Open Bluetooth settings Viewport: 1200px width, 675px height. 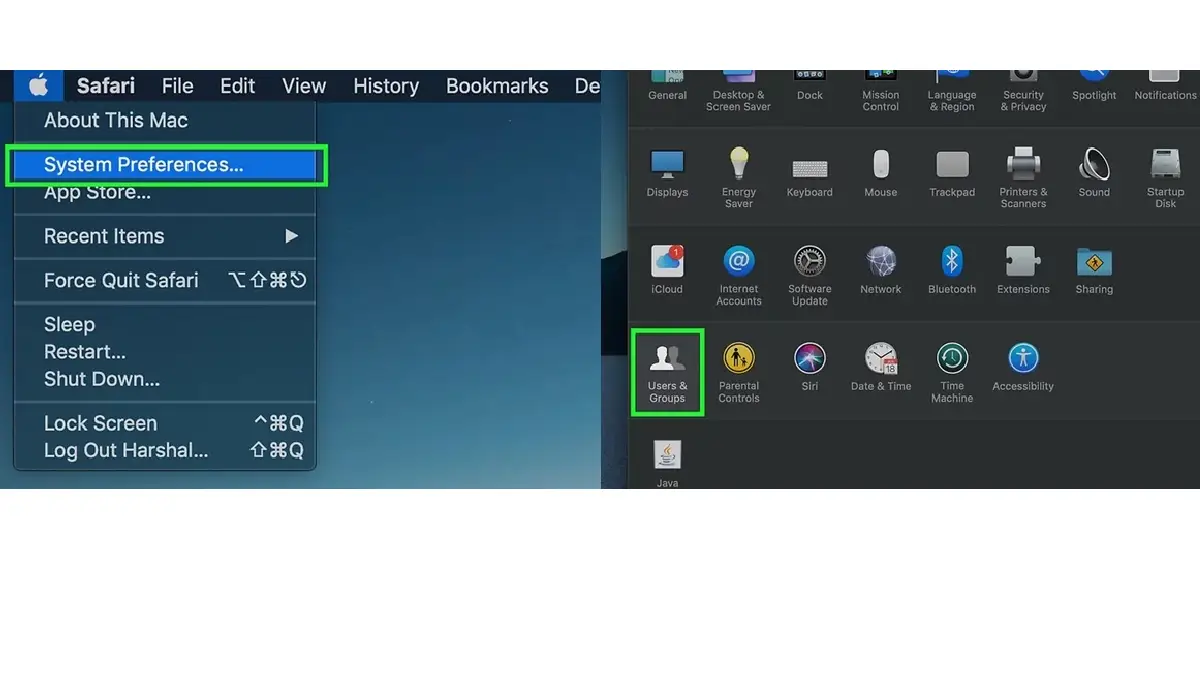(952, 271)
